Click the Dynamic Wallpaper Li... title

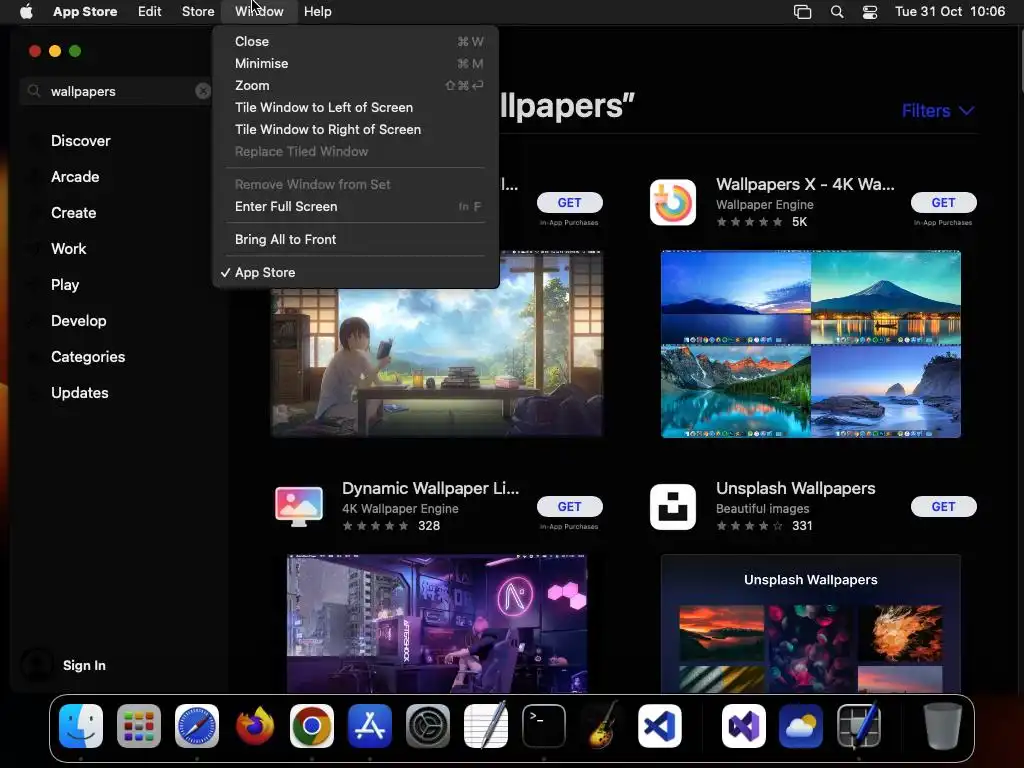(x=430, y=488)
